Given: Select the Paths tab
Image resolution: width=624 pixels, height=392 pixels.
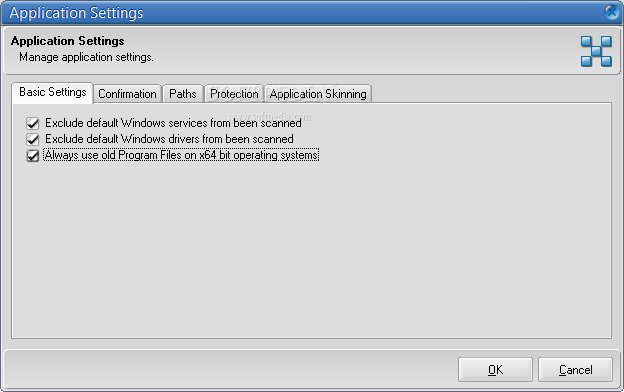Looking at the screenshot, I should [x=183, y=94].
